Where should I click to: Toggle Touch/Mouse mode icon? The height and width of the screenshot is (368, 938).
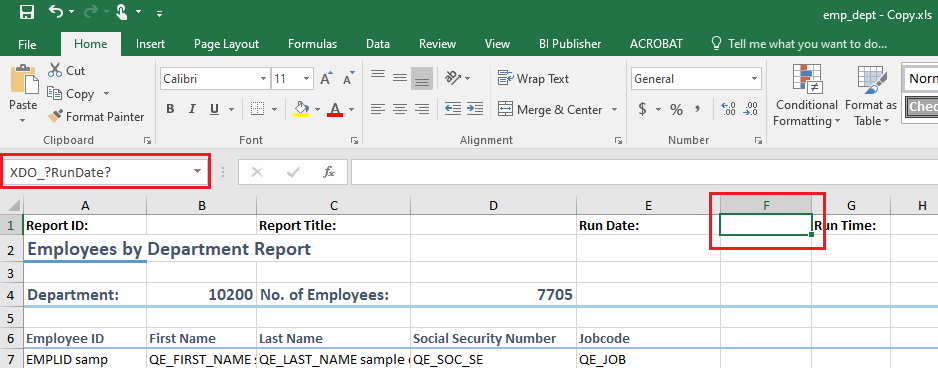[122, 12]
